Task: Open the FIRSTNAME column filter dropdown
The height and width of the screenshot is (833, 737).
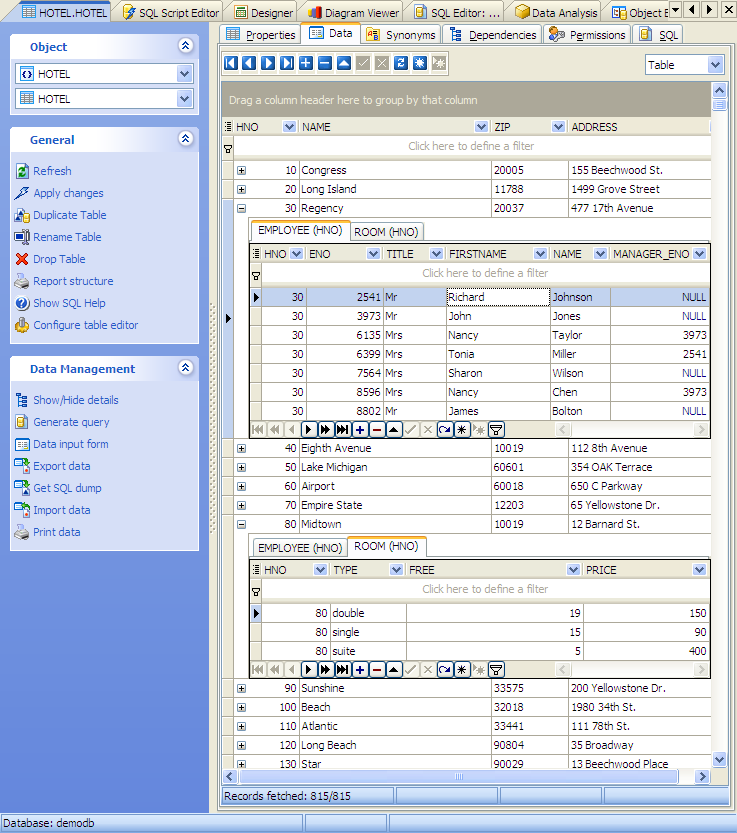Action: 540,254
